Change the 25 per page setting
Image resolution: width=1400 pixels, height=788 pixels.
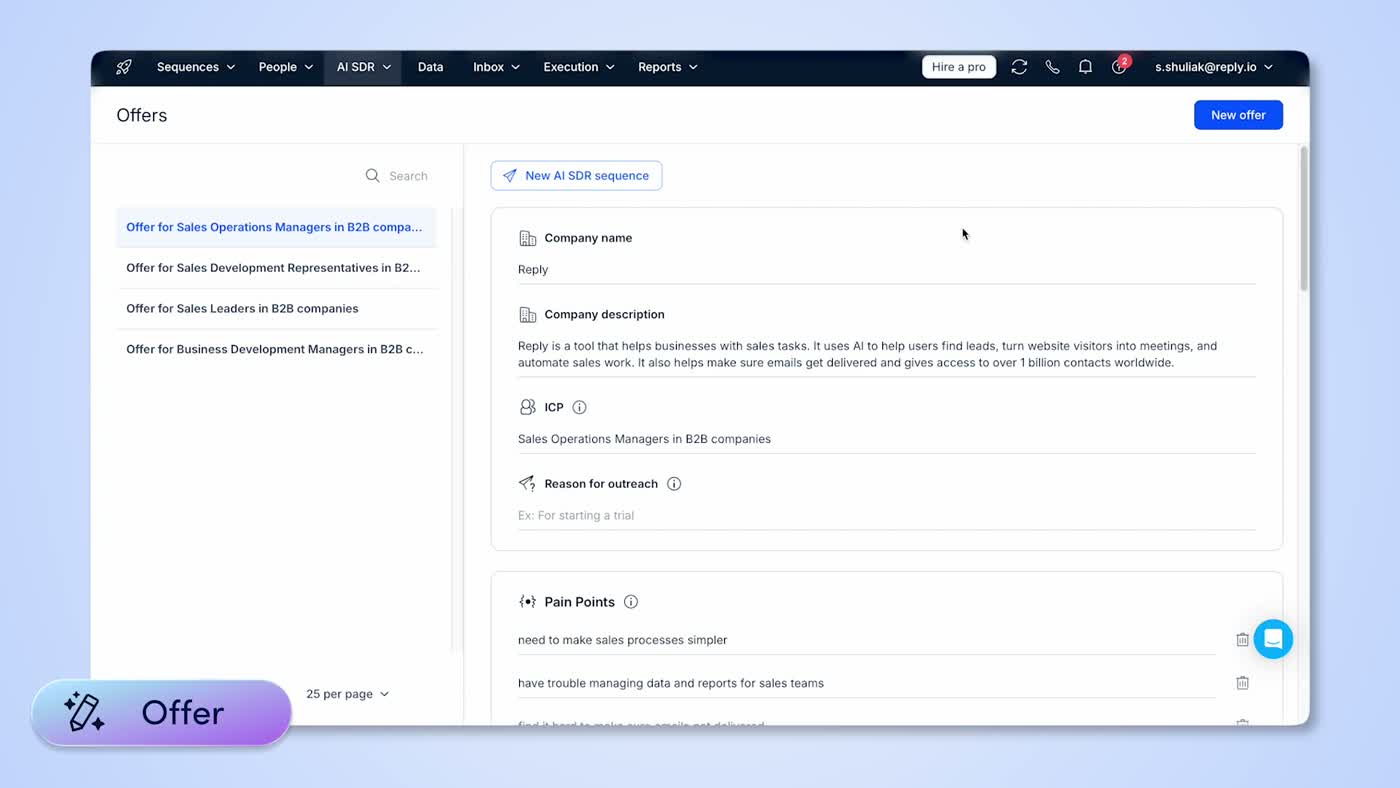[348, 694]
